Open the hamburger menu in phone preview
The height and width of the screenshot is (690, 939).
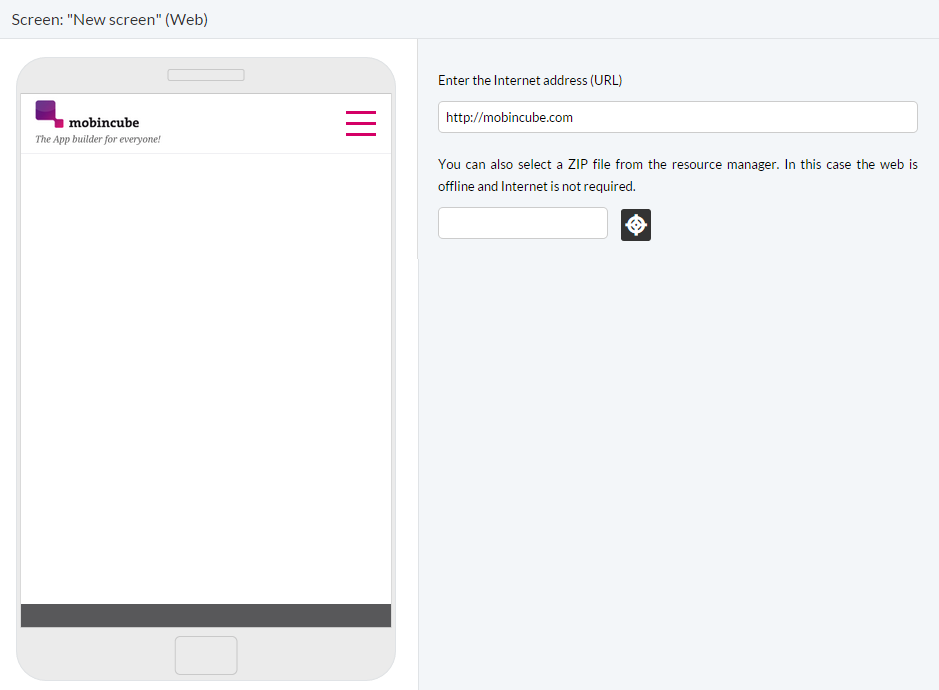[x=361, y=123]
